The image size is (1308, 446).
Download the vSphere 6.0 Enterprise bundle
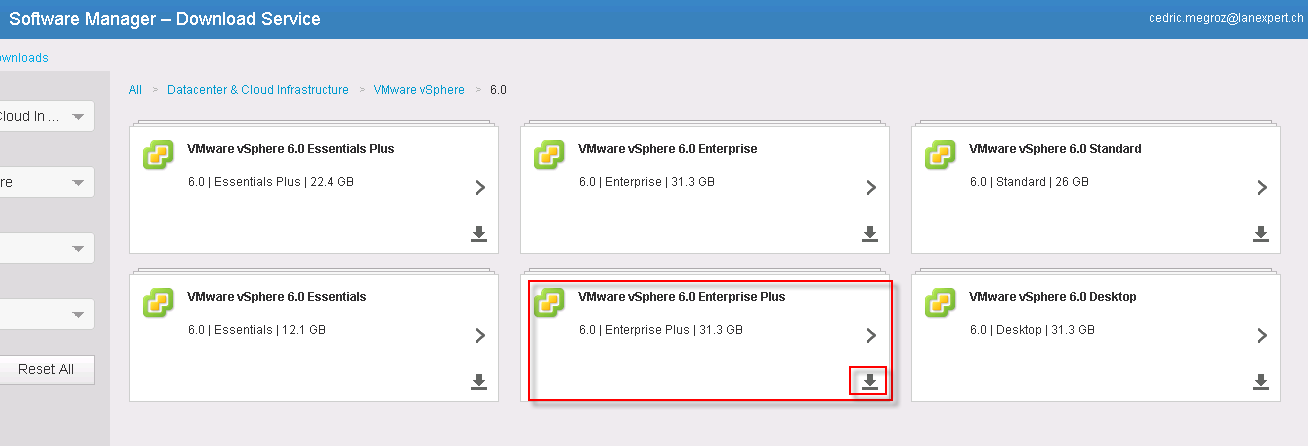point(870,233)
